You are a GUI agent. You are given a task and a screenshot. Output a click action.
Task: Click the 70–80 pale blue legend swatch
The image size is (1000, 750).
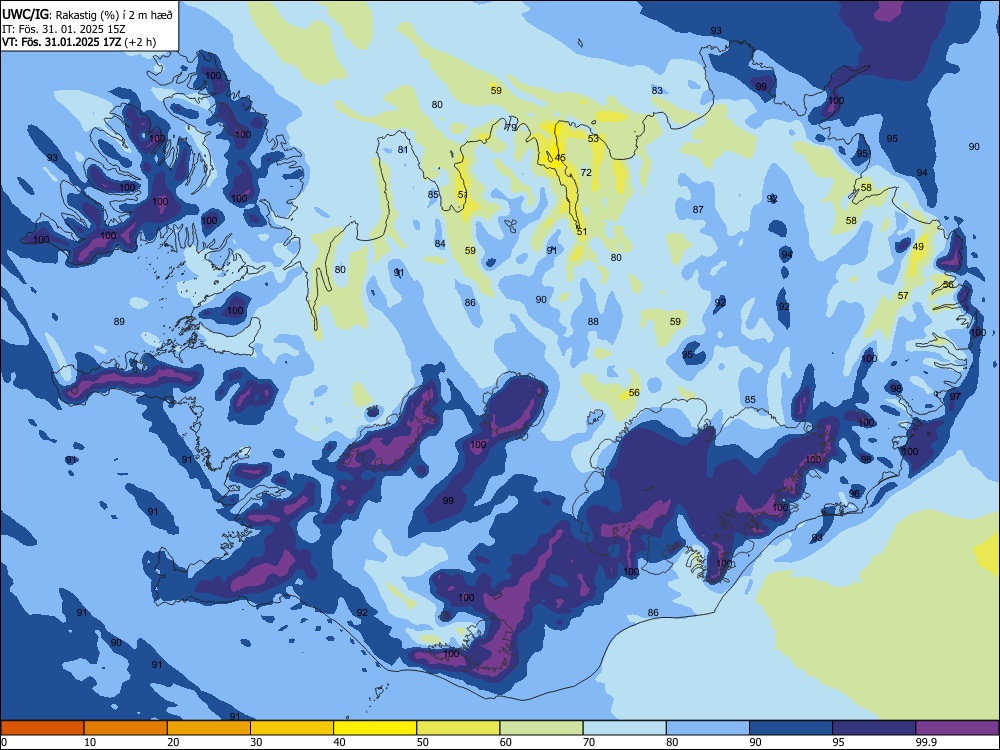click(624, 728)
